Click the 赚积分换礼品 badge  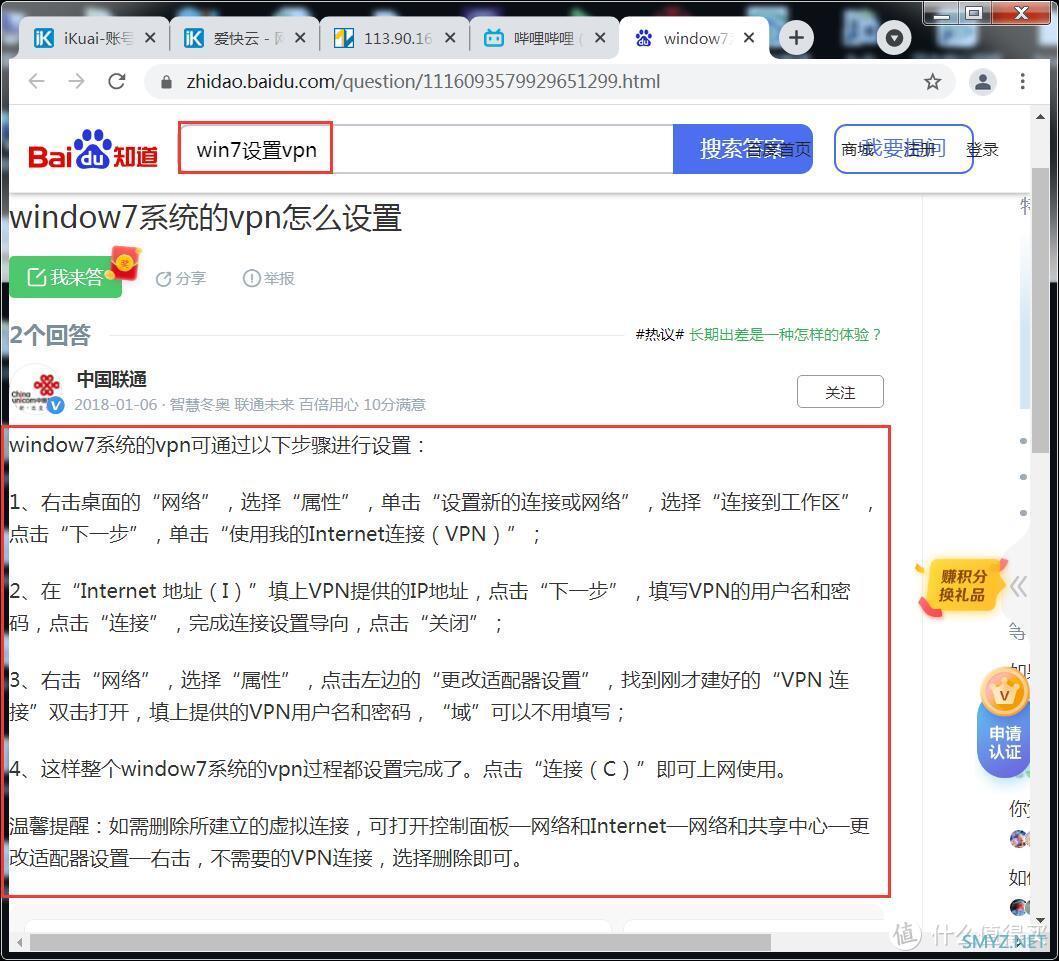tap(961, 586)
